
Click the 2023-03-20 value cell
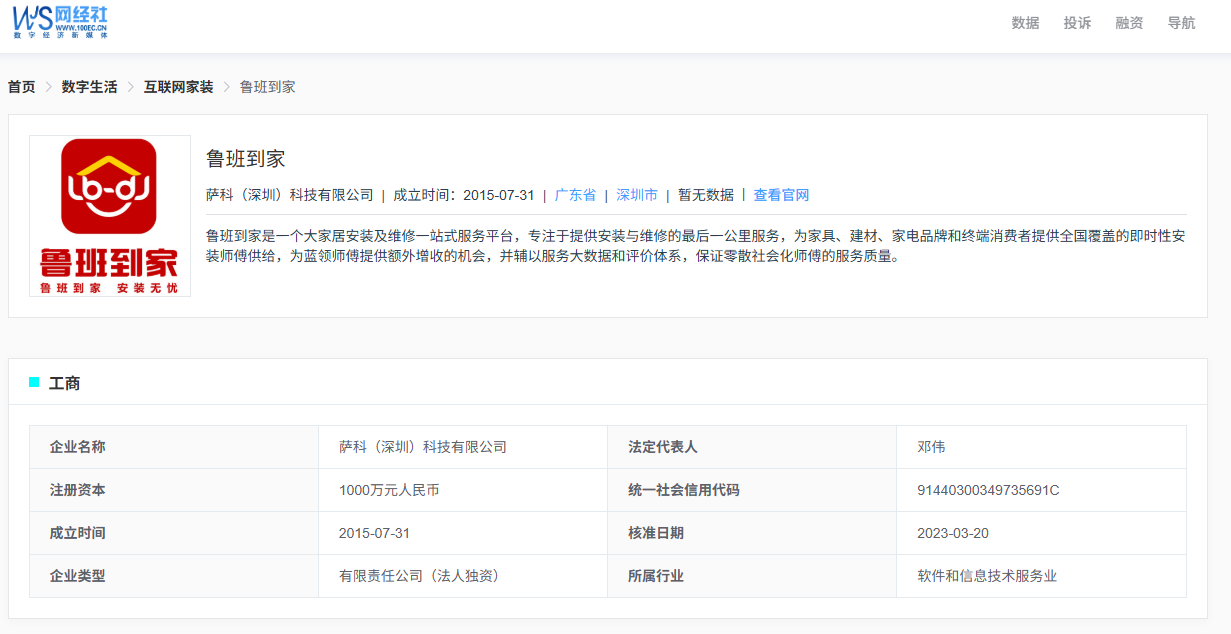click(1041, 533)
